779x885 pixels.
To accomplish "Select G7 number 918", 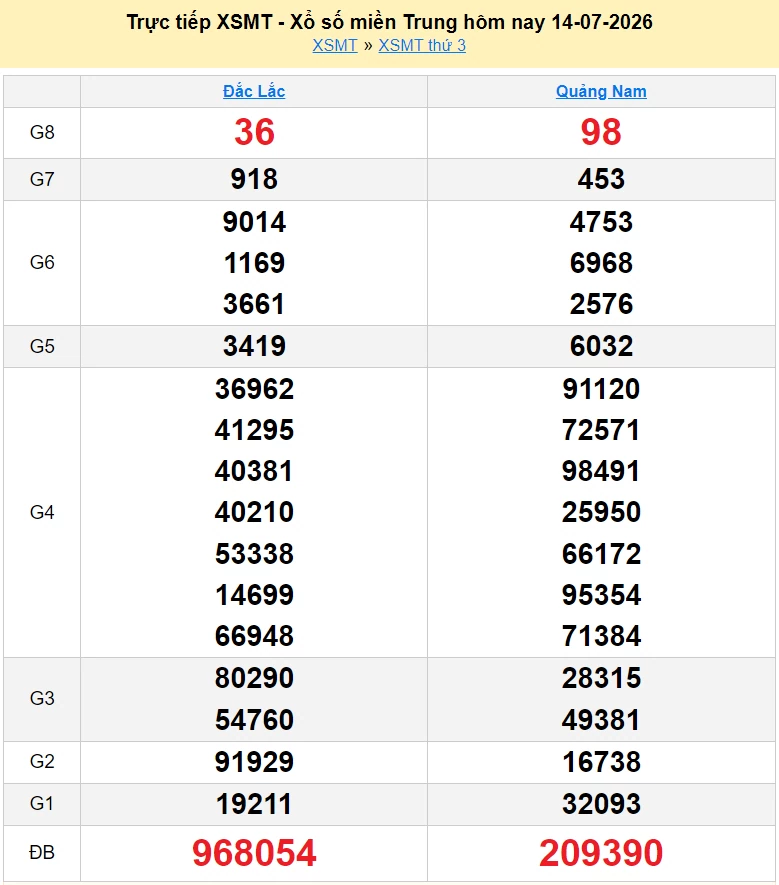I will [x=254, y=179].
